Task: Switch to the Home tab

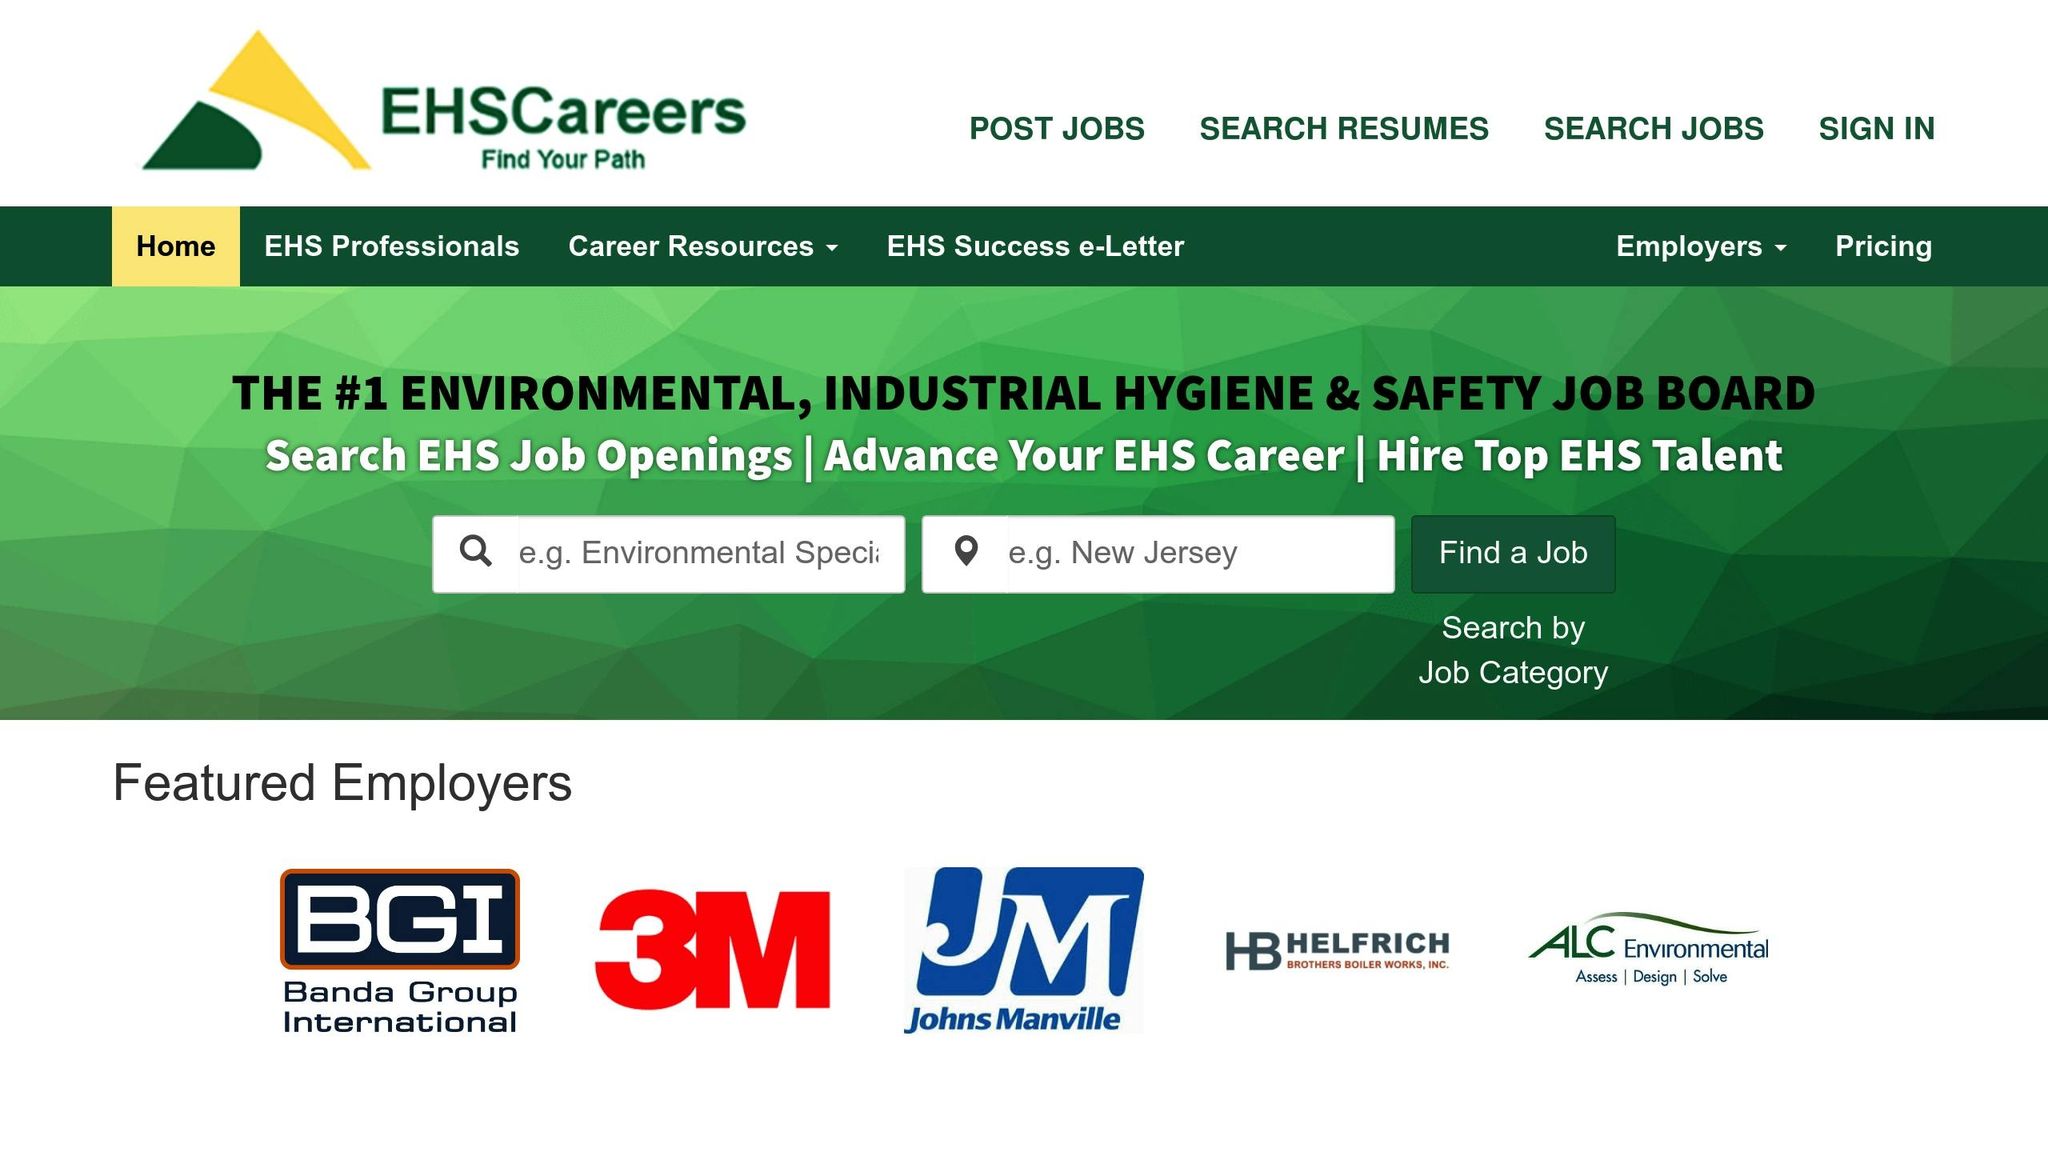Action: tap(175, 246)
